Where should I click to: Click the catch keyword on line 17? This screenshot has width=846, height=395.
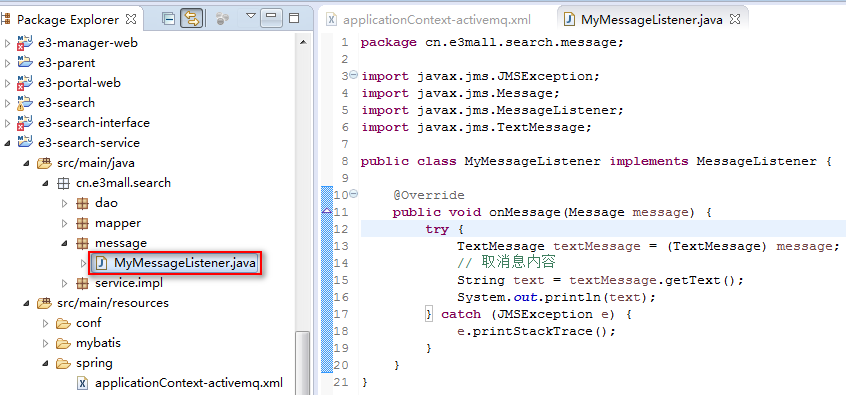pyautogui.click(x=461, y=314)
